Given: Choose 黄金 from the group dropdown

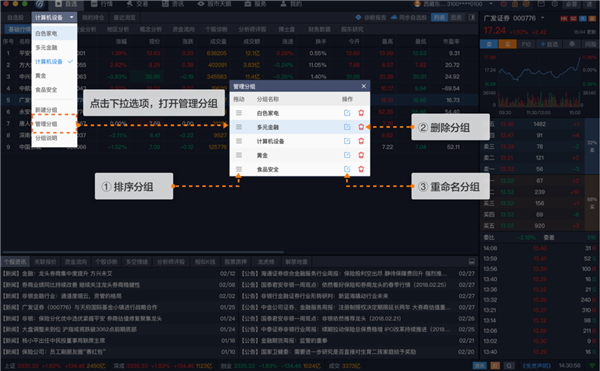Looking at the screenshot, I should coord(54,76).
